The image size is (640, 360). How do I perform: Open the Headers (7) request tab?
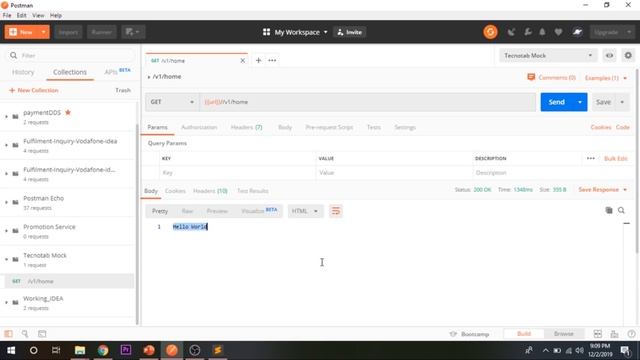(246, 127)
